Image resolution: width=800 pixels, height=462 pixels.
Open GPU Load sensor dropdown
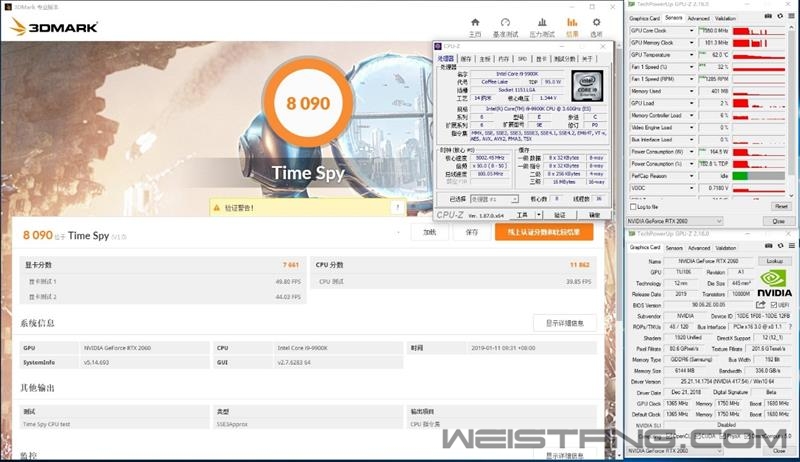(692, 104)
